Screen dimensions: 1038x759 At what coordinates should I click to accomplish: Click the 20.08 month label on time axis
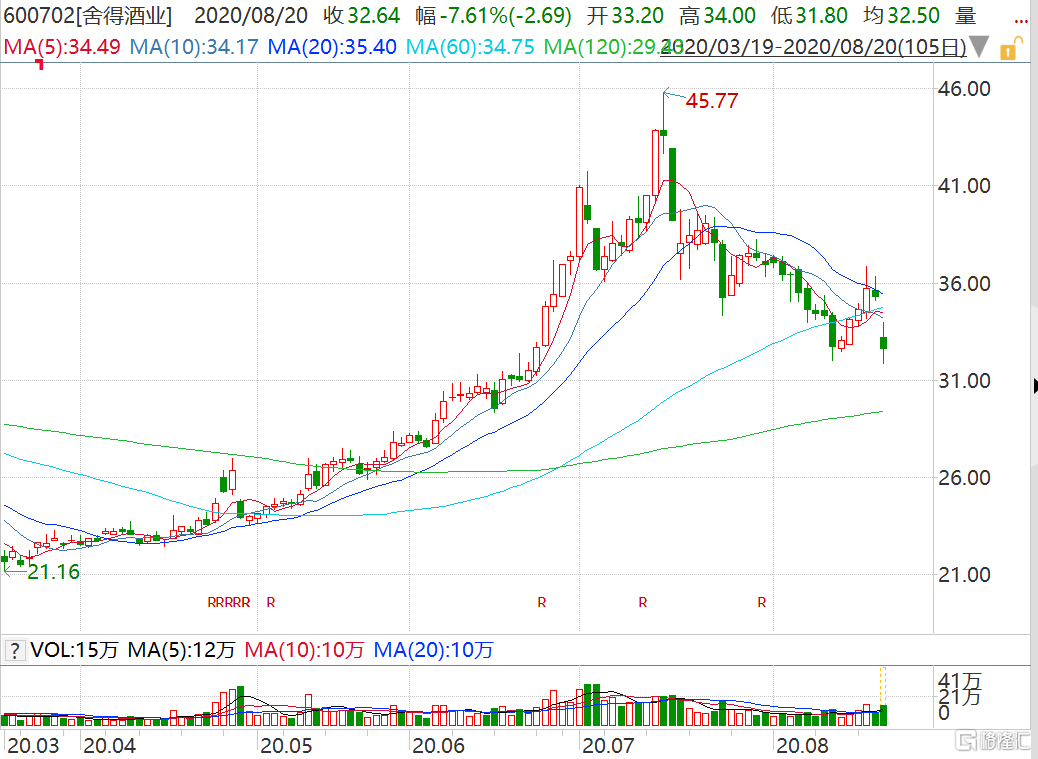click(x=802, y=746)
